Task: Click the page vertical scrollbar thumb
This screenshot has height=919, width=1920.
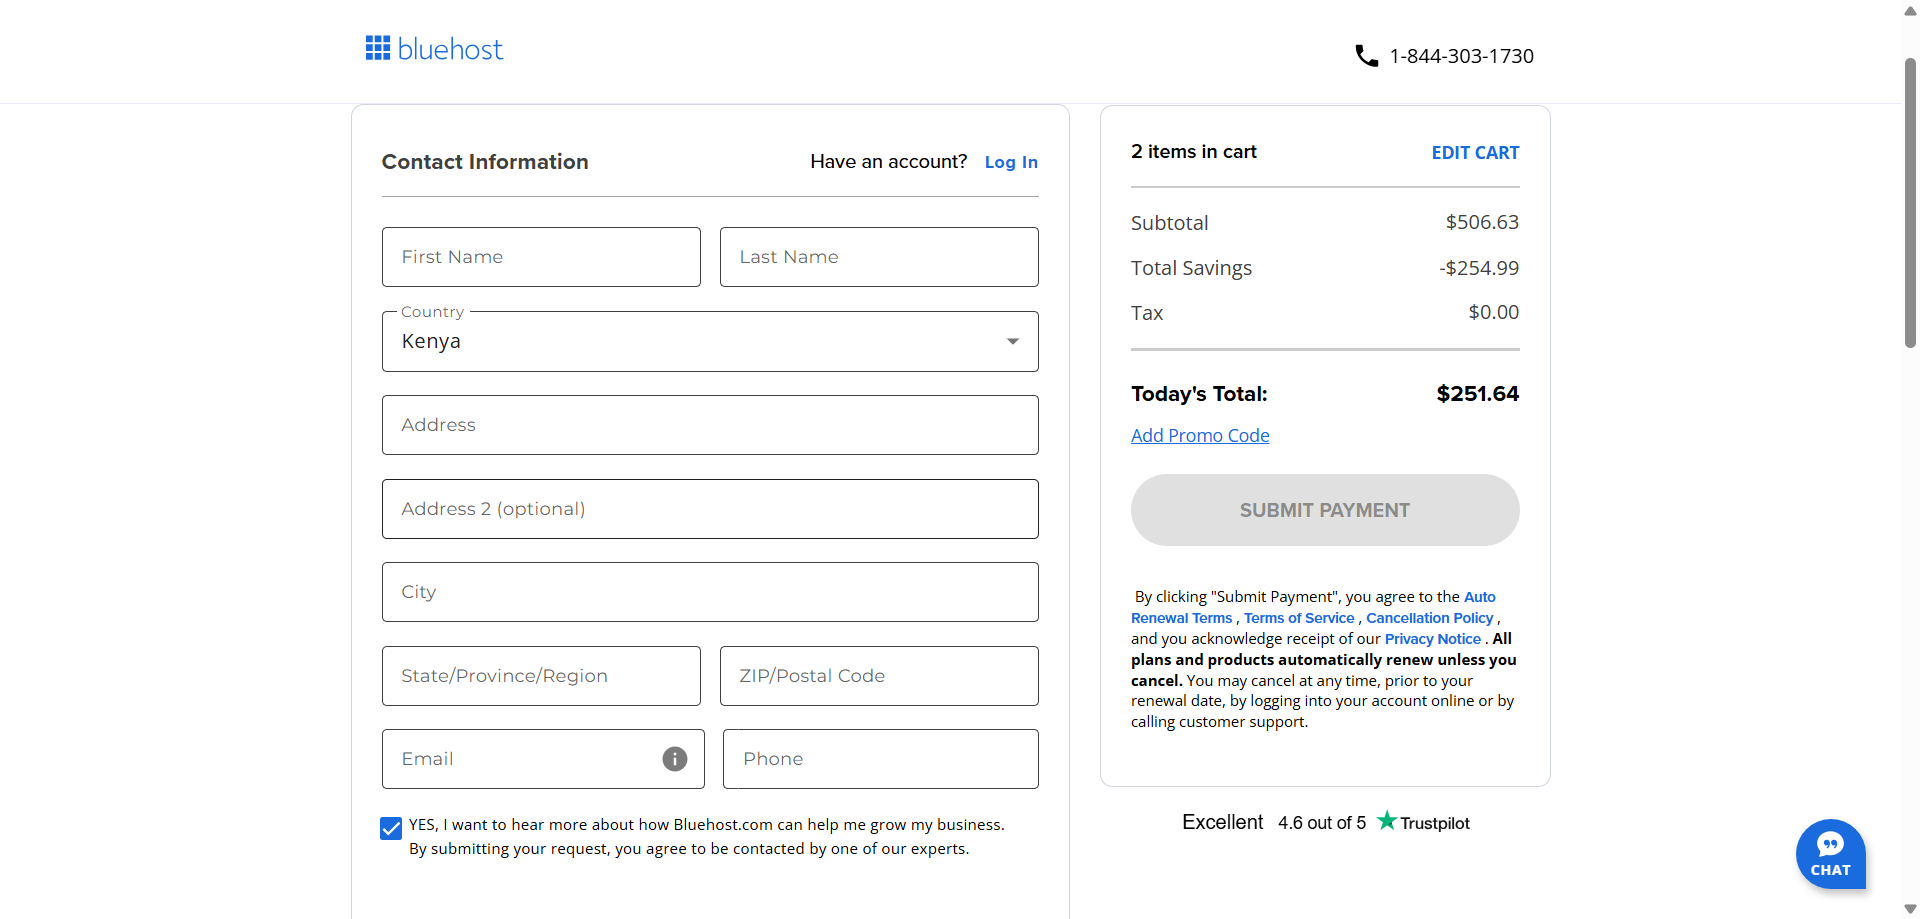Action: pyautogui.click(x=1910, y=203)
